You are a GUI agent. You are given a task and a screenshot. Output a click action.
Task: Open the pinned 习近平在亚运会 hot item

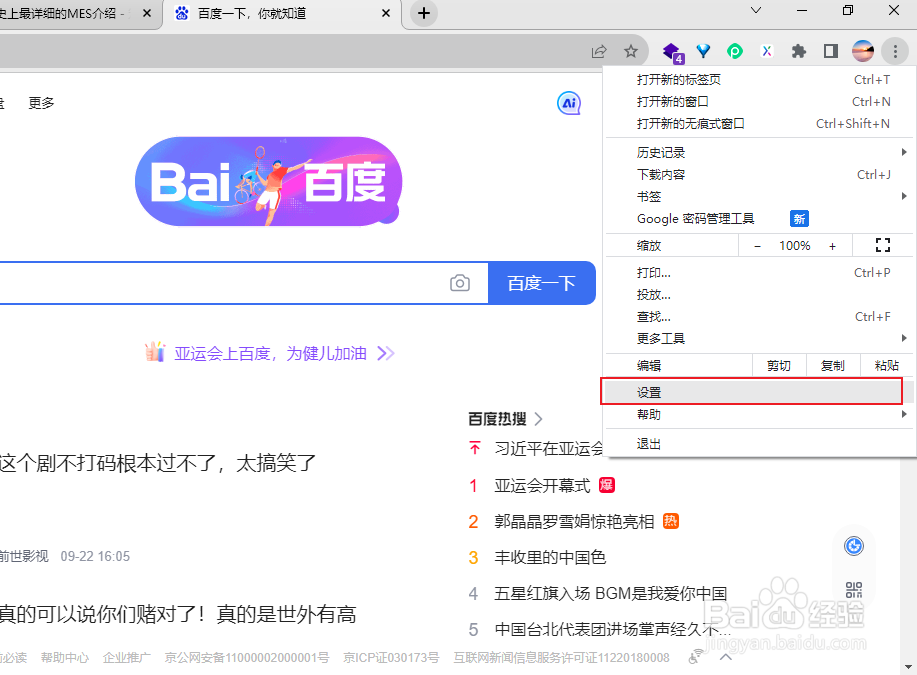(549, 449)
